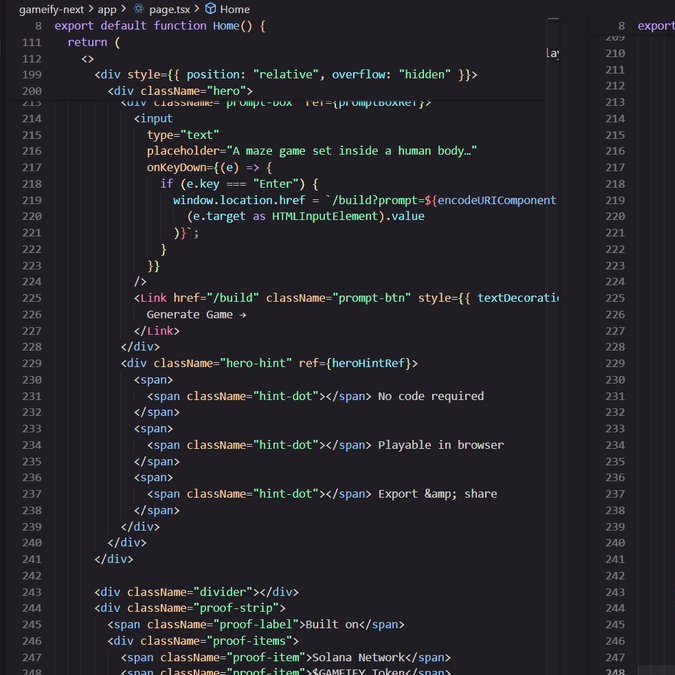Click Link href="/build" opening tag
The height and width of the screenshot is (675, 675).
tap(346, 298)
